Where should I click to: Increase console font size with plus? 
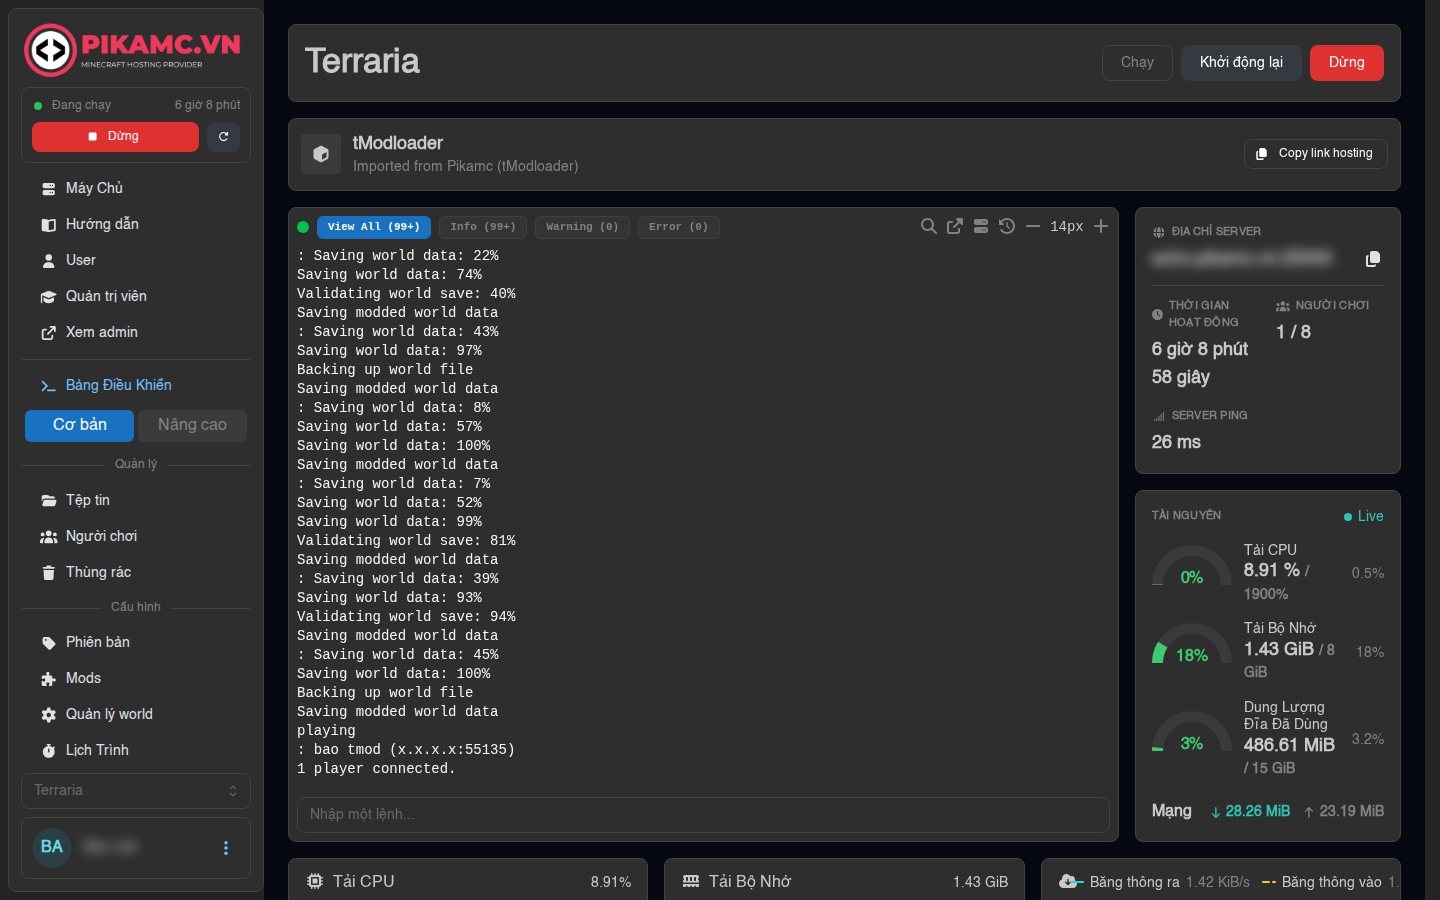coord(1101,227)
